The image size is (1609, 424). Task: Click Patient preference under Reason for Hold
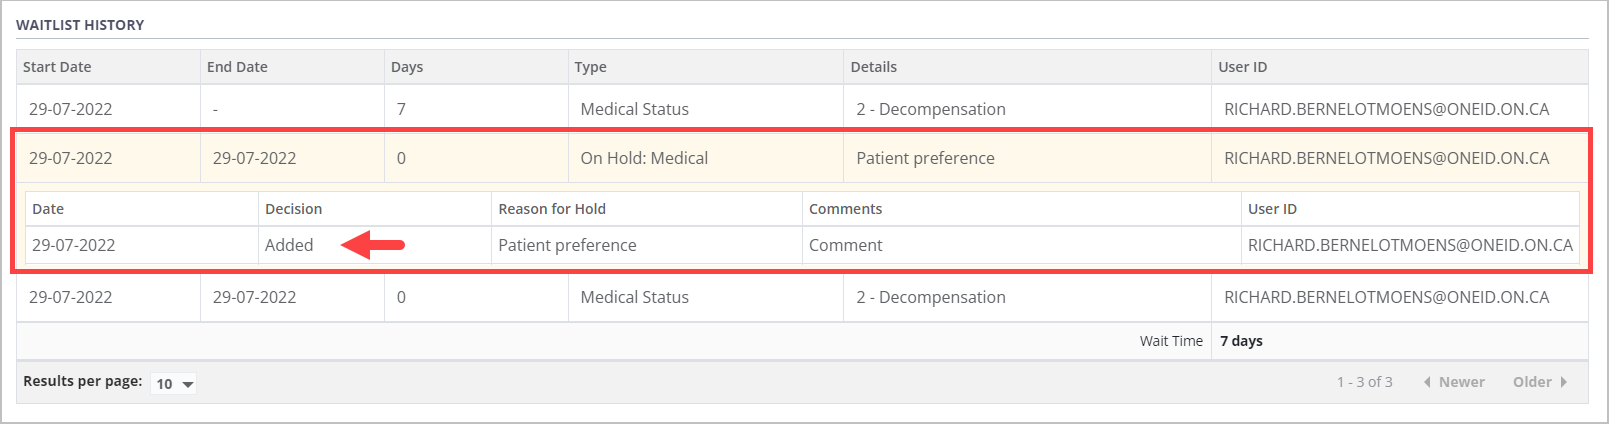(567, 245)
